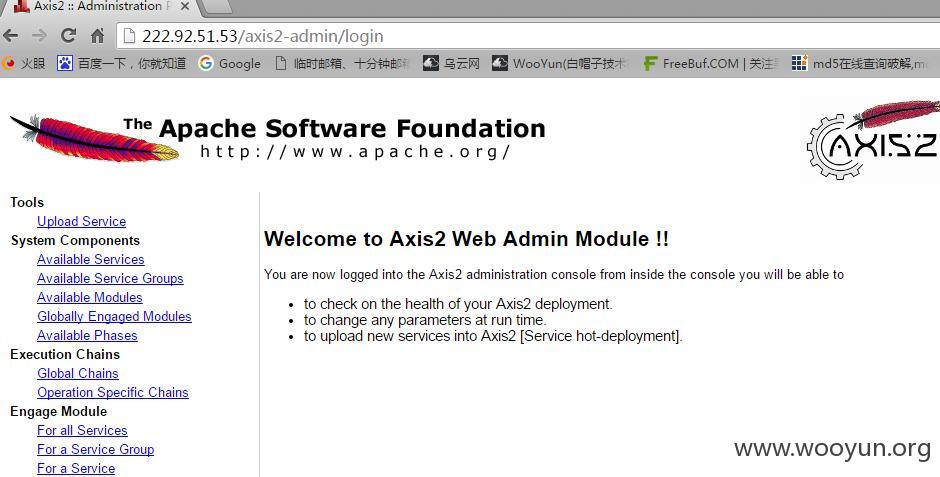Open the 乌云网 bookmark

pos(451,63)
